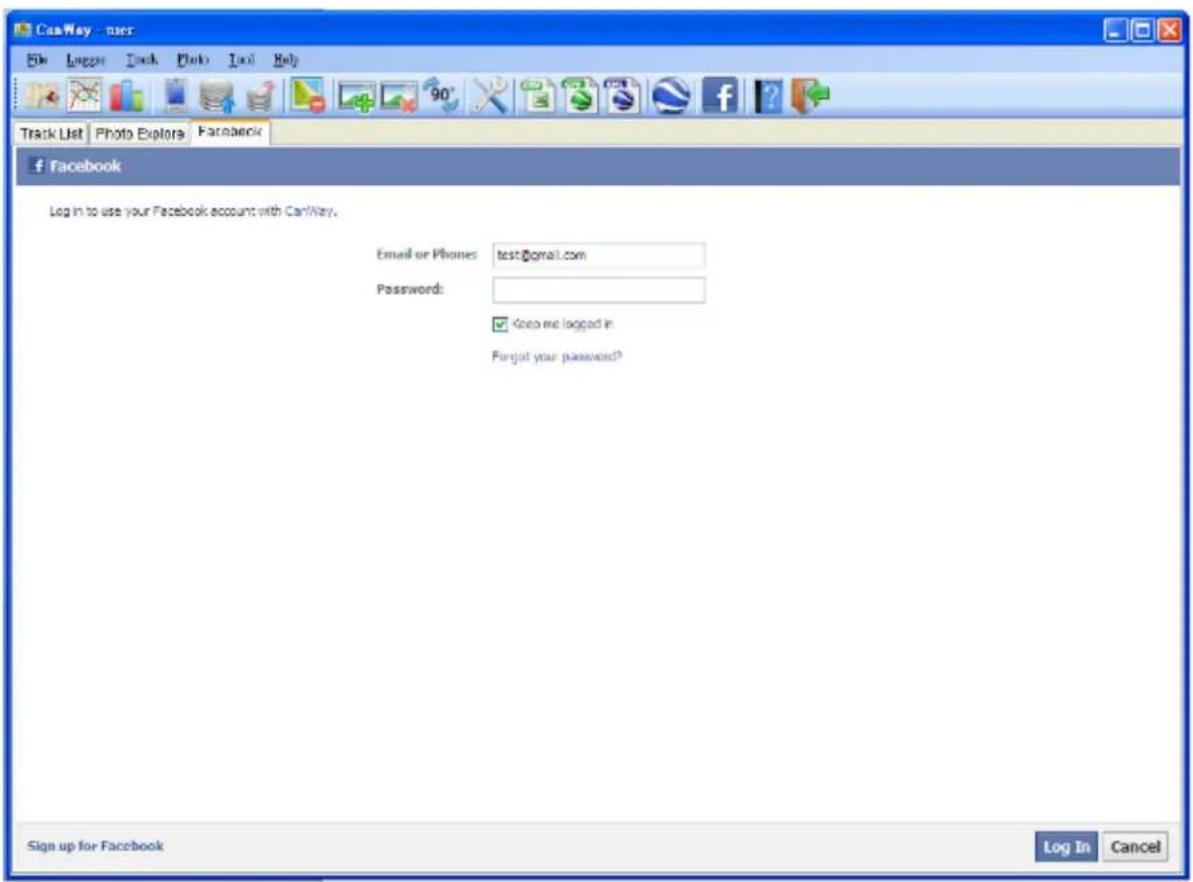Select the track lines map icon

click(x=84, y=96)
